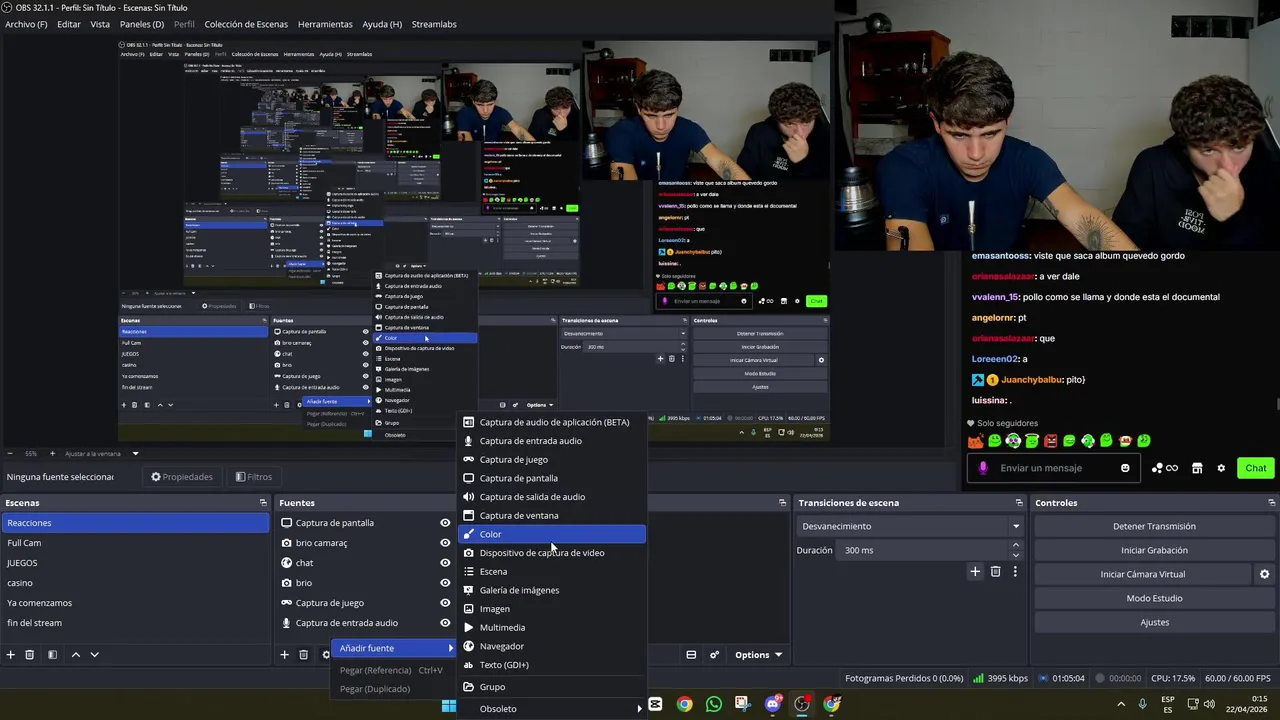This screenshot has height=720, width=1280.
Task: Open Google Chrome from the taskbar
Action: [x=684, y=704]
